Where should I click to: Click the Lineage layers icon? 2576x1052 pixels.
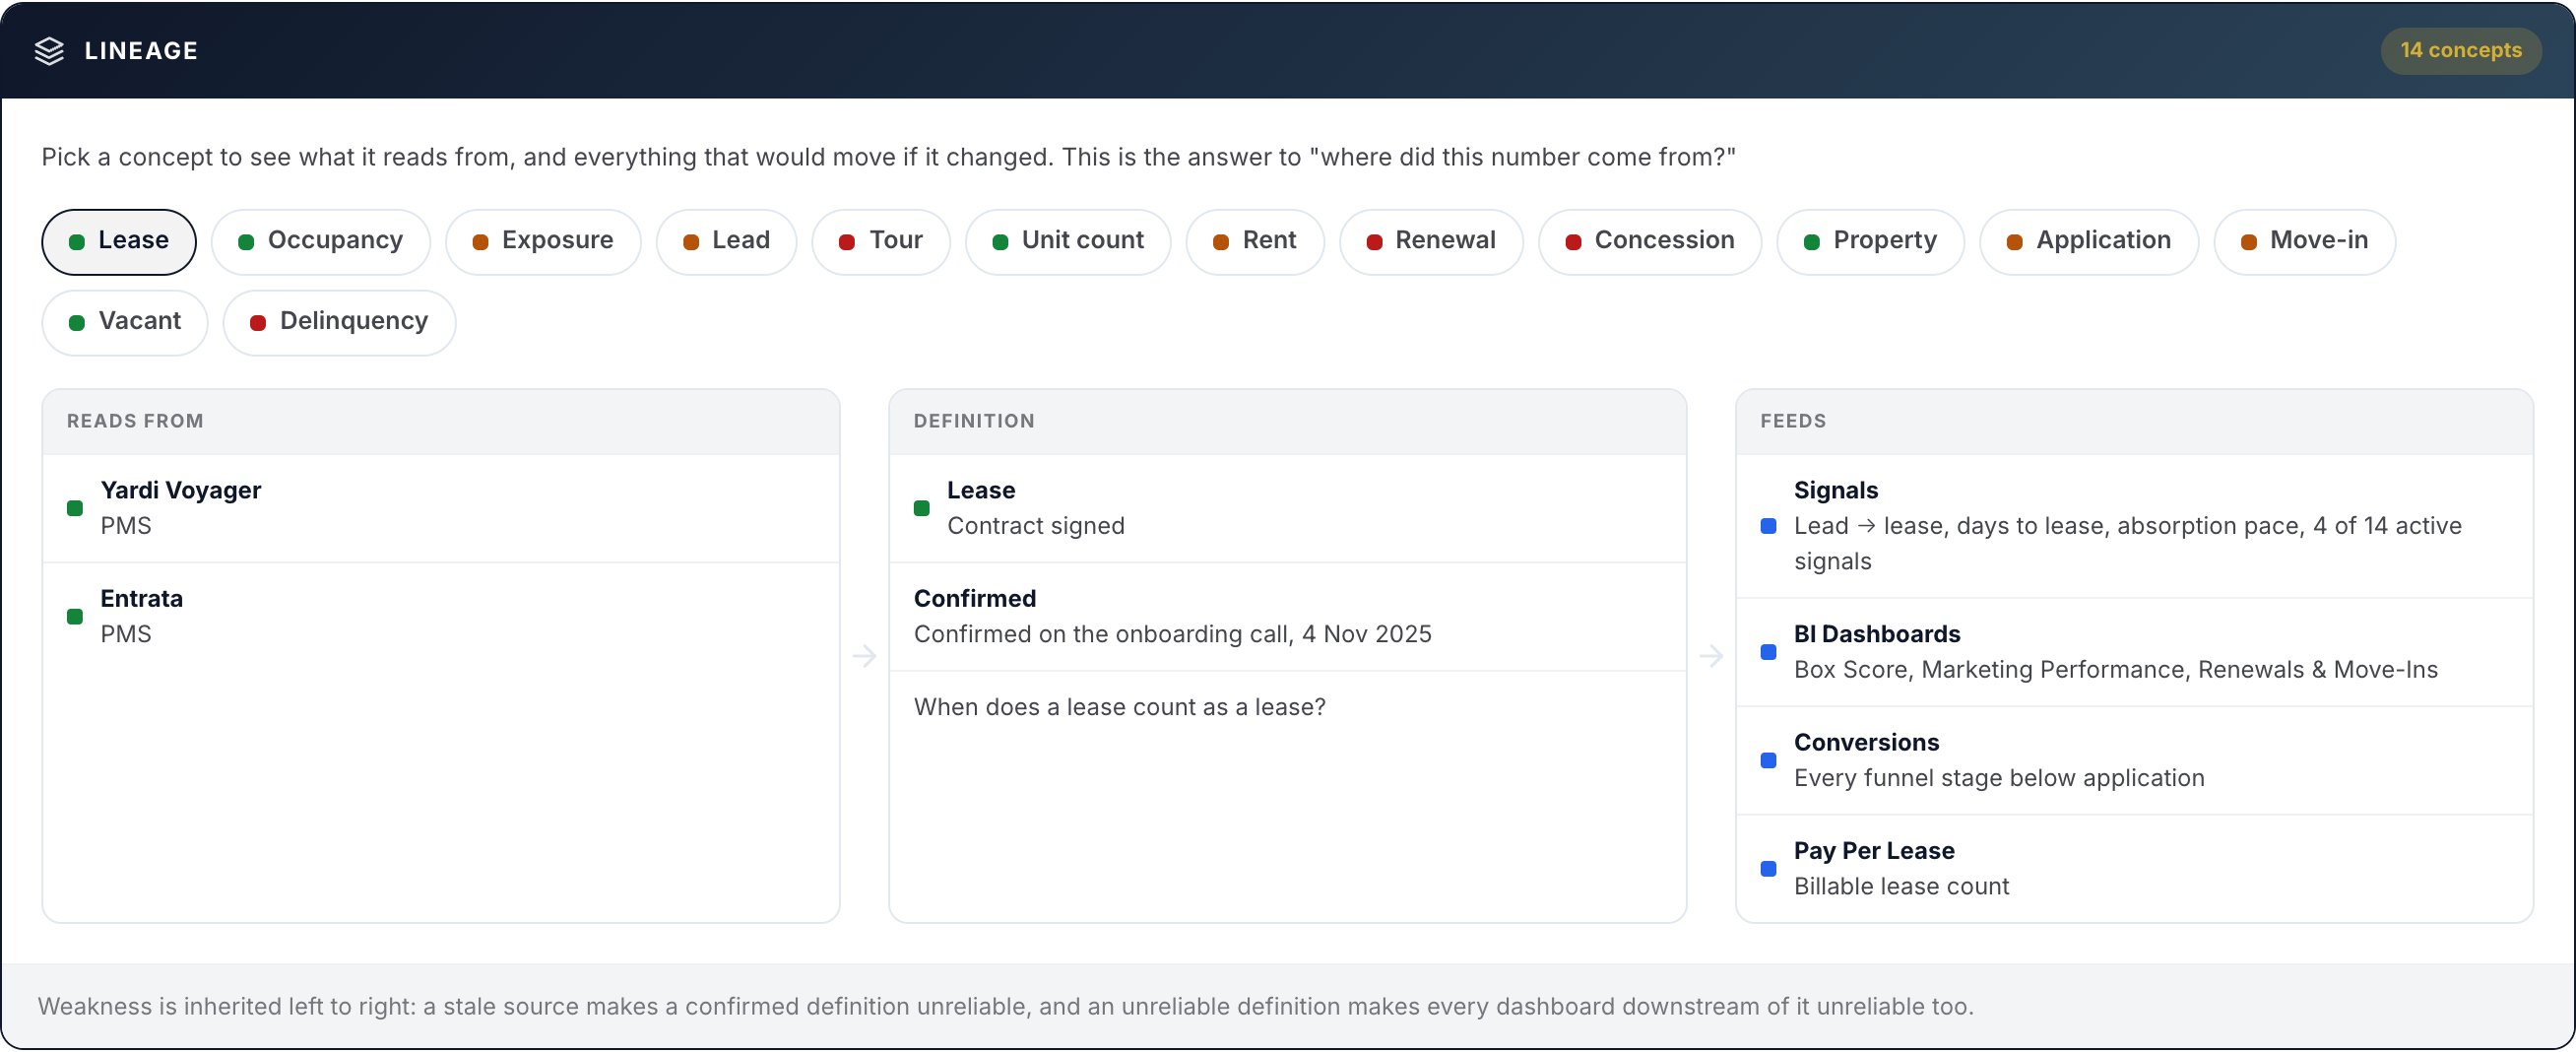[49, 51]
